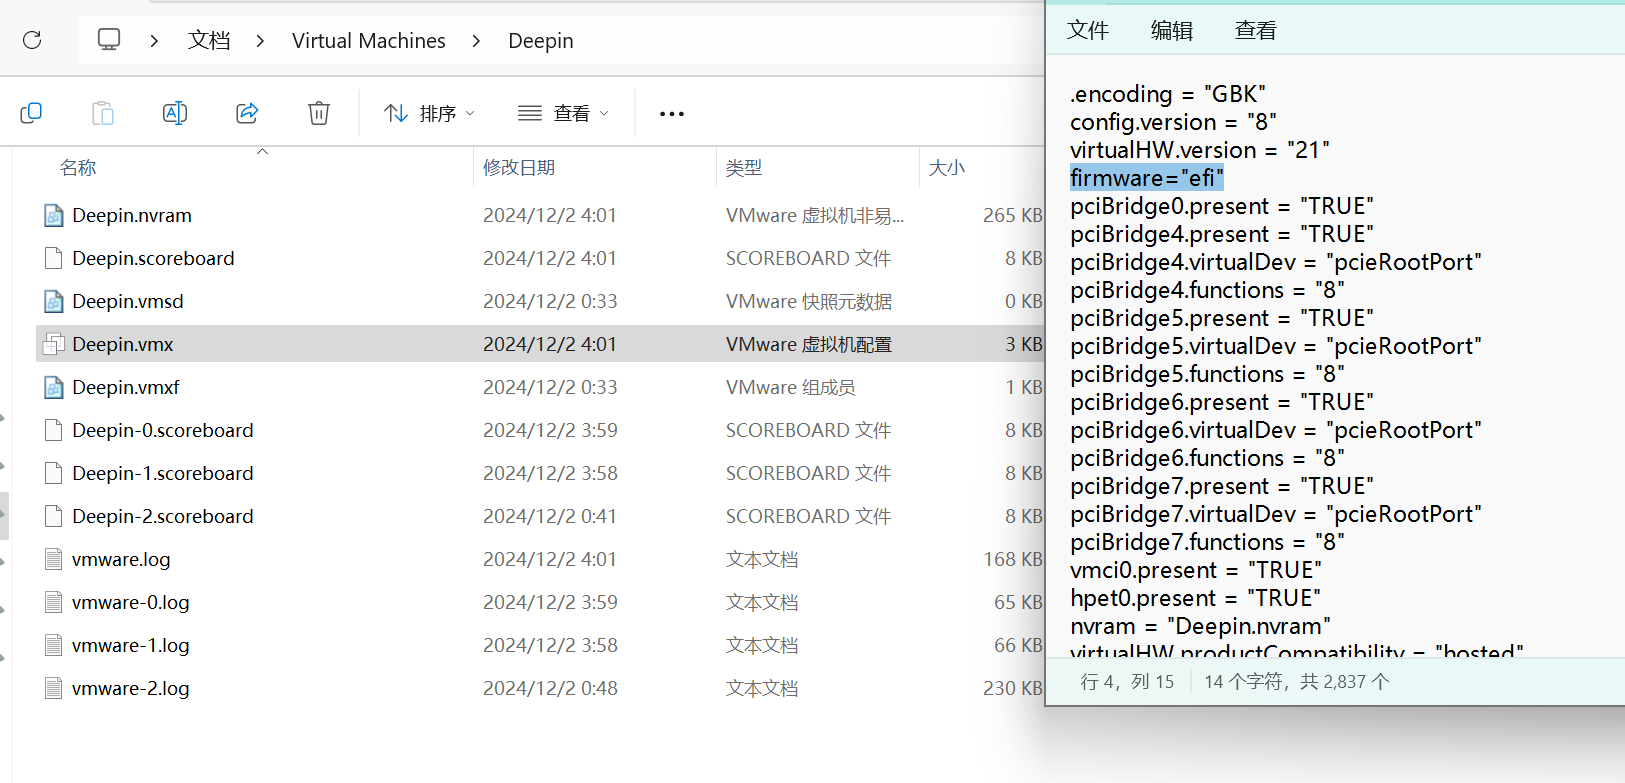Open the 查看 view dropdown in Explorer
1625x783 pixels.
(563, 113)
